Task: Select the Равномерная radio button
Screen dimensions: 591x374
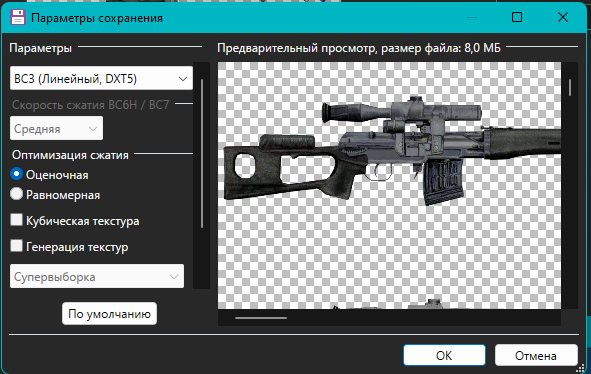Action: 16,194
